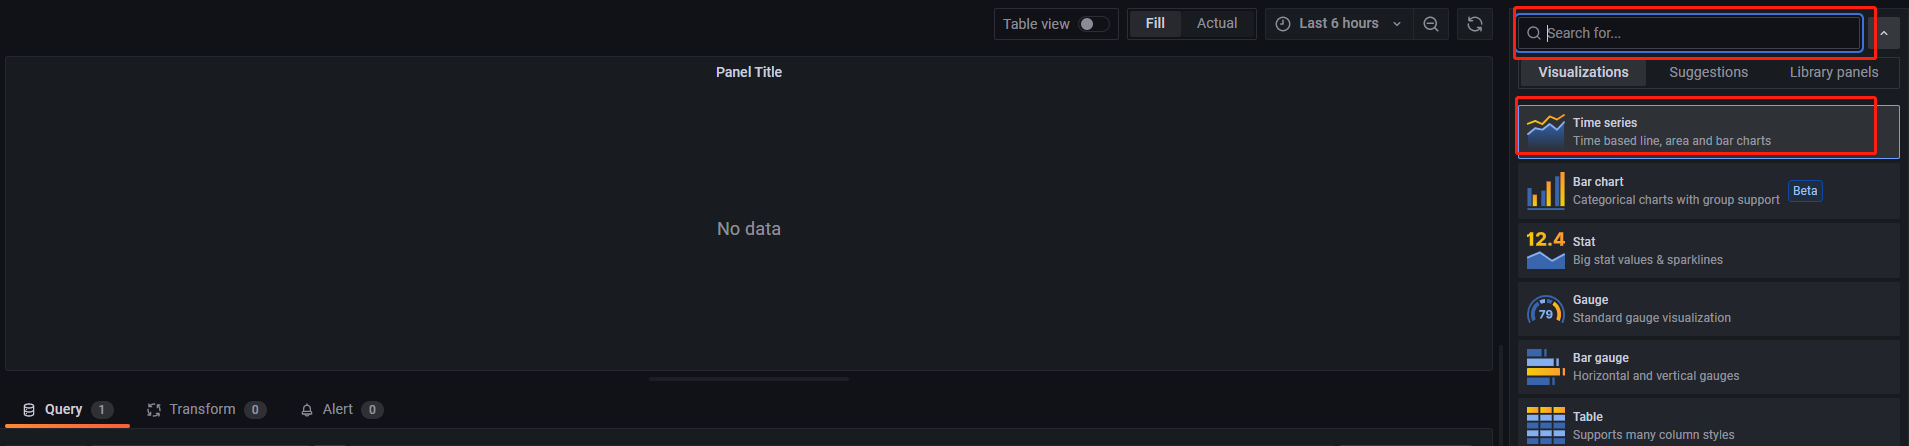Click the Panel Title header

point(748,72)
